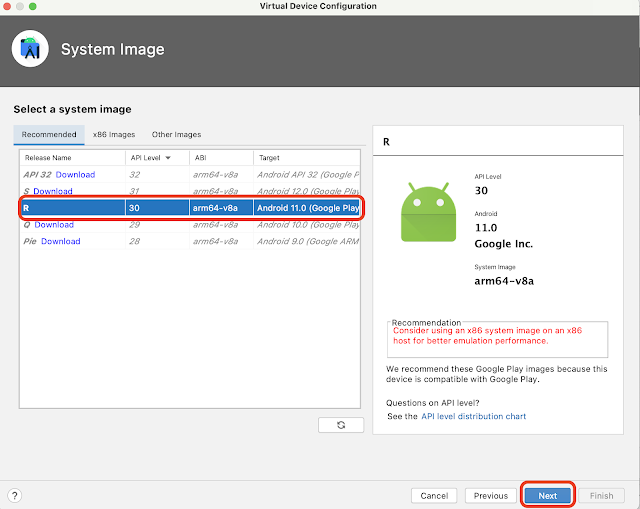Image resolution: width=640 pixels, height=509 pixels.
Task: Click the Release Name column header
Action: [x=48, y=158]
